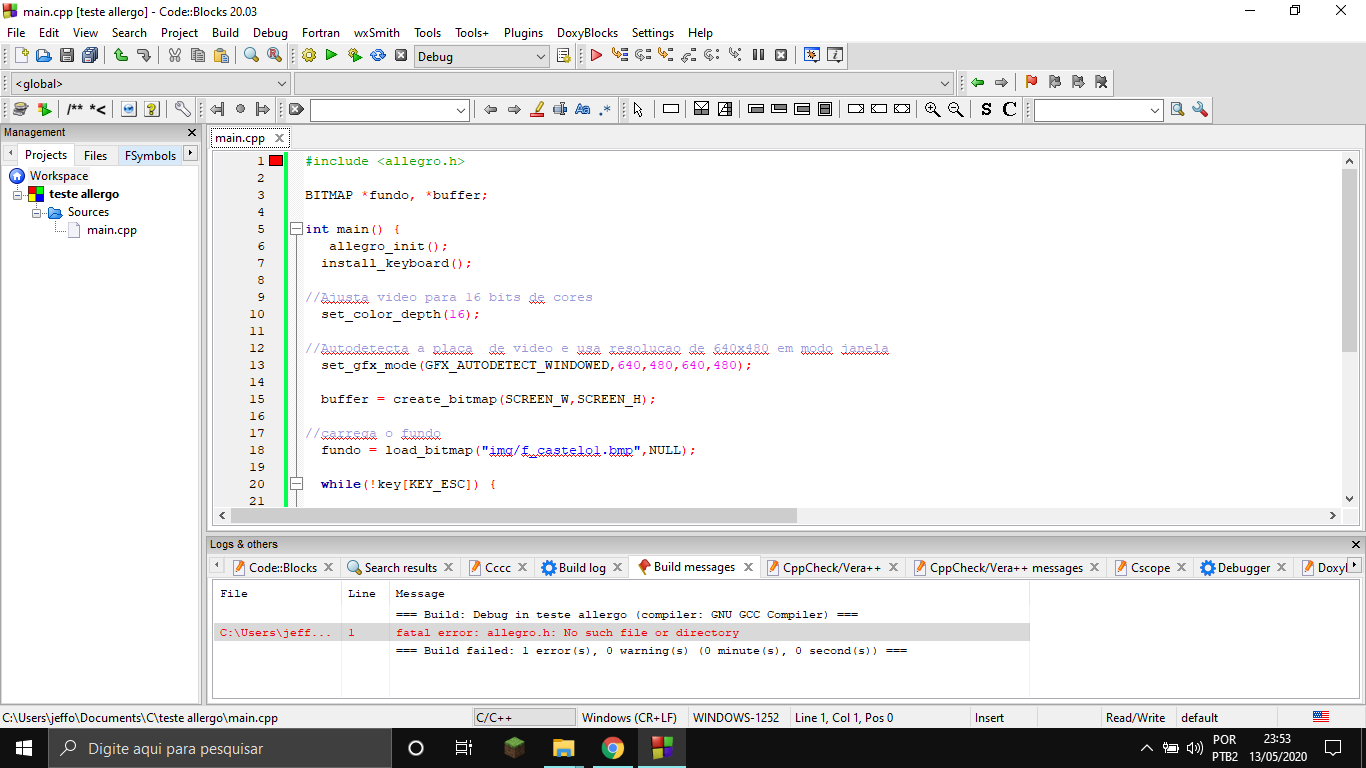The height and width of the screenshot is (768, 1366).
Task: Switch to the Search results tab
Action: pyautogui.click(x=400, y=567)
